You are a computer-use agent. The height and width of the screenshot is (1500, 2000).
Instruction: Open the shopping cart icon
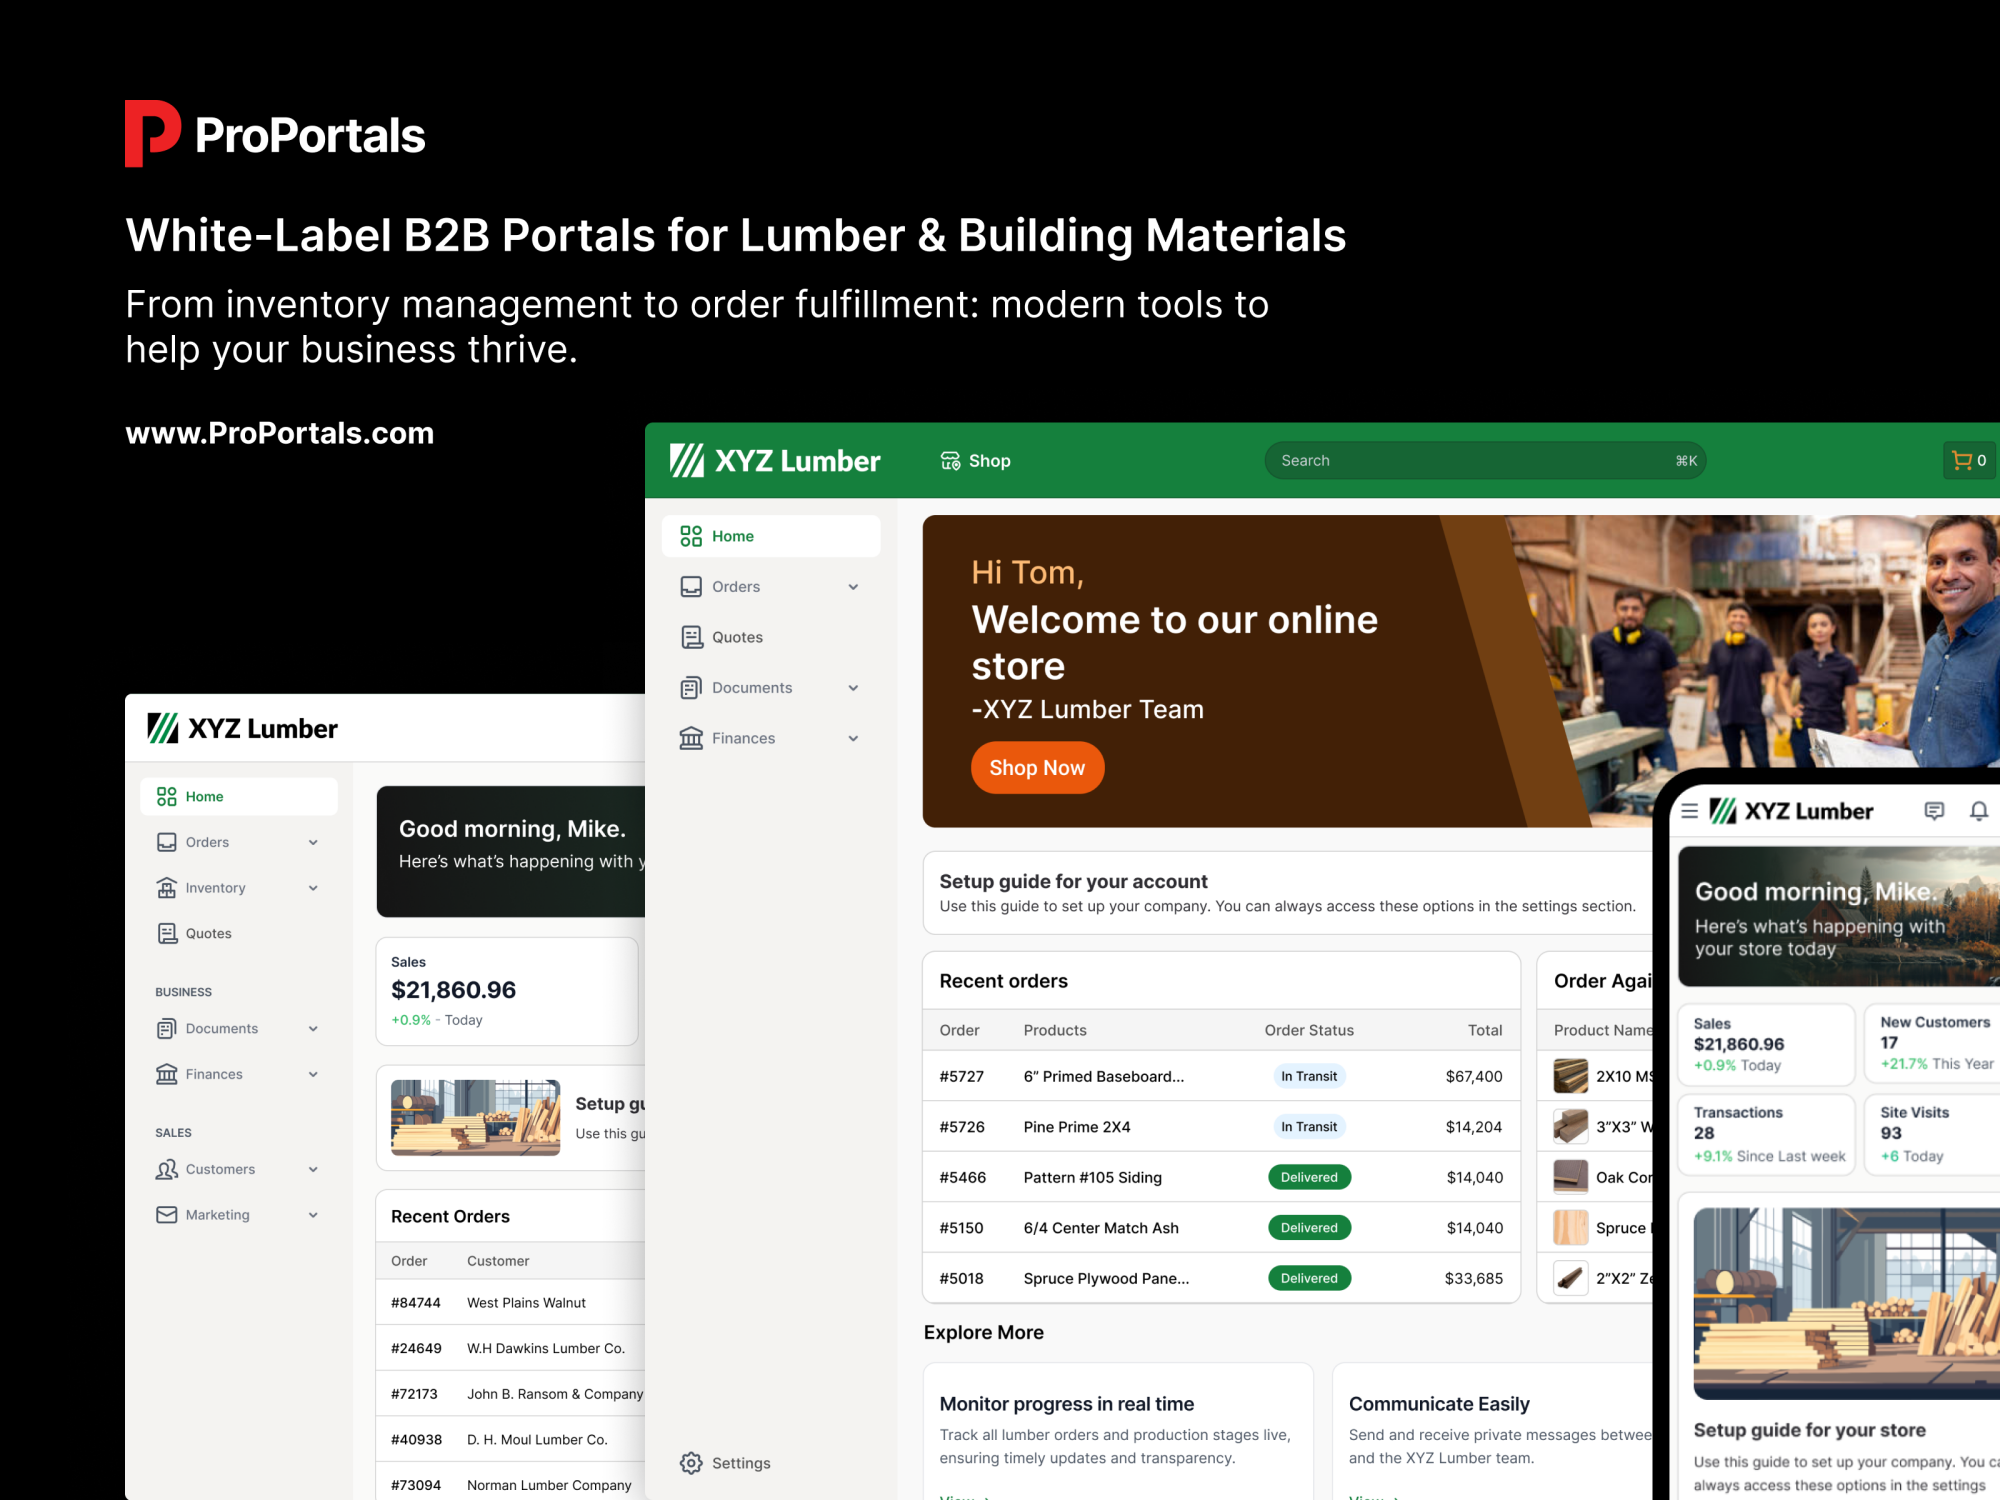pos(1969,461)
